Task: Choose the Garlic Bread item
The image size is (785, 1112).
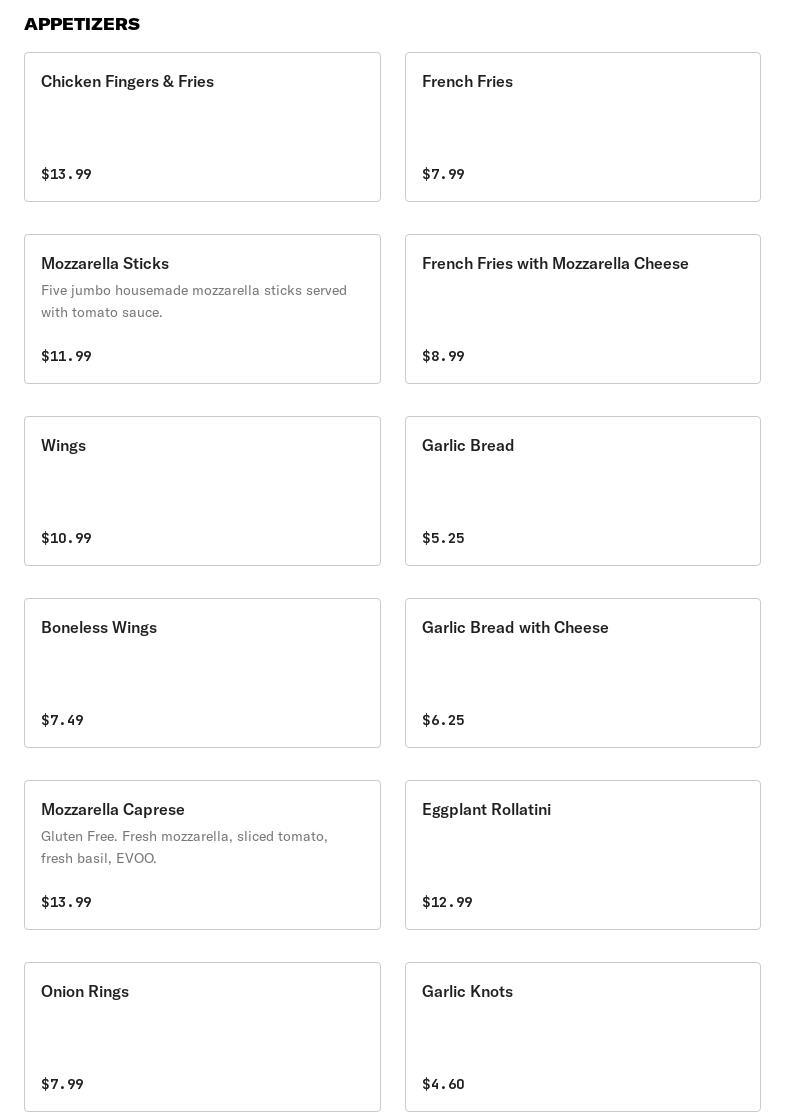Action: click(x=582, y=491)
